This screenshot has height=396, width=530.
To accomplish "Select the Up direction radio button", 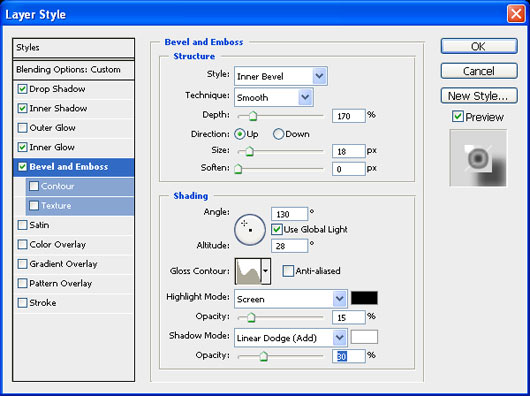I will [x=240, y=134].
